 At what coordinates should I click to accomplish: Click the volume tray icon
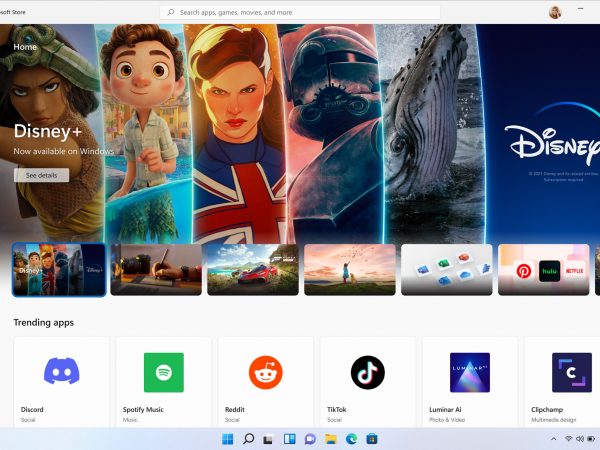pyautogui.click(x=580, y=439)
